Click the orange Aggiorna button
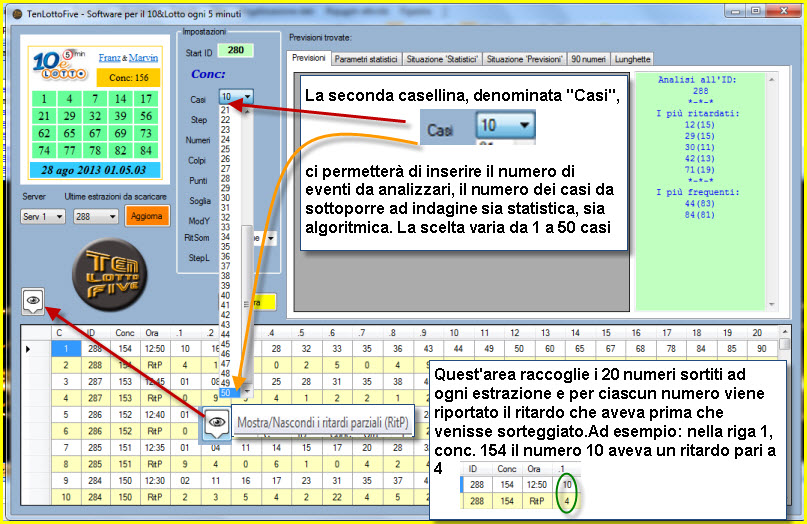 click(147, 216)
